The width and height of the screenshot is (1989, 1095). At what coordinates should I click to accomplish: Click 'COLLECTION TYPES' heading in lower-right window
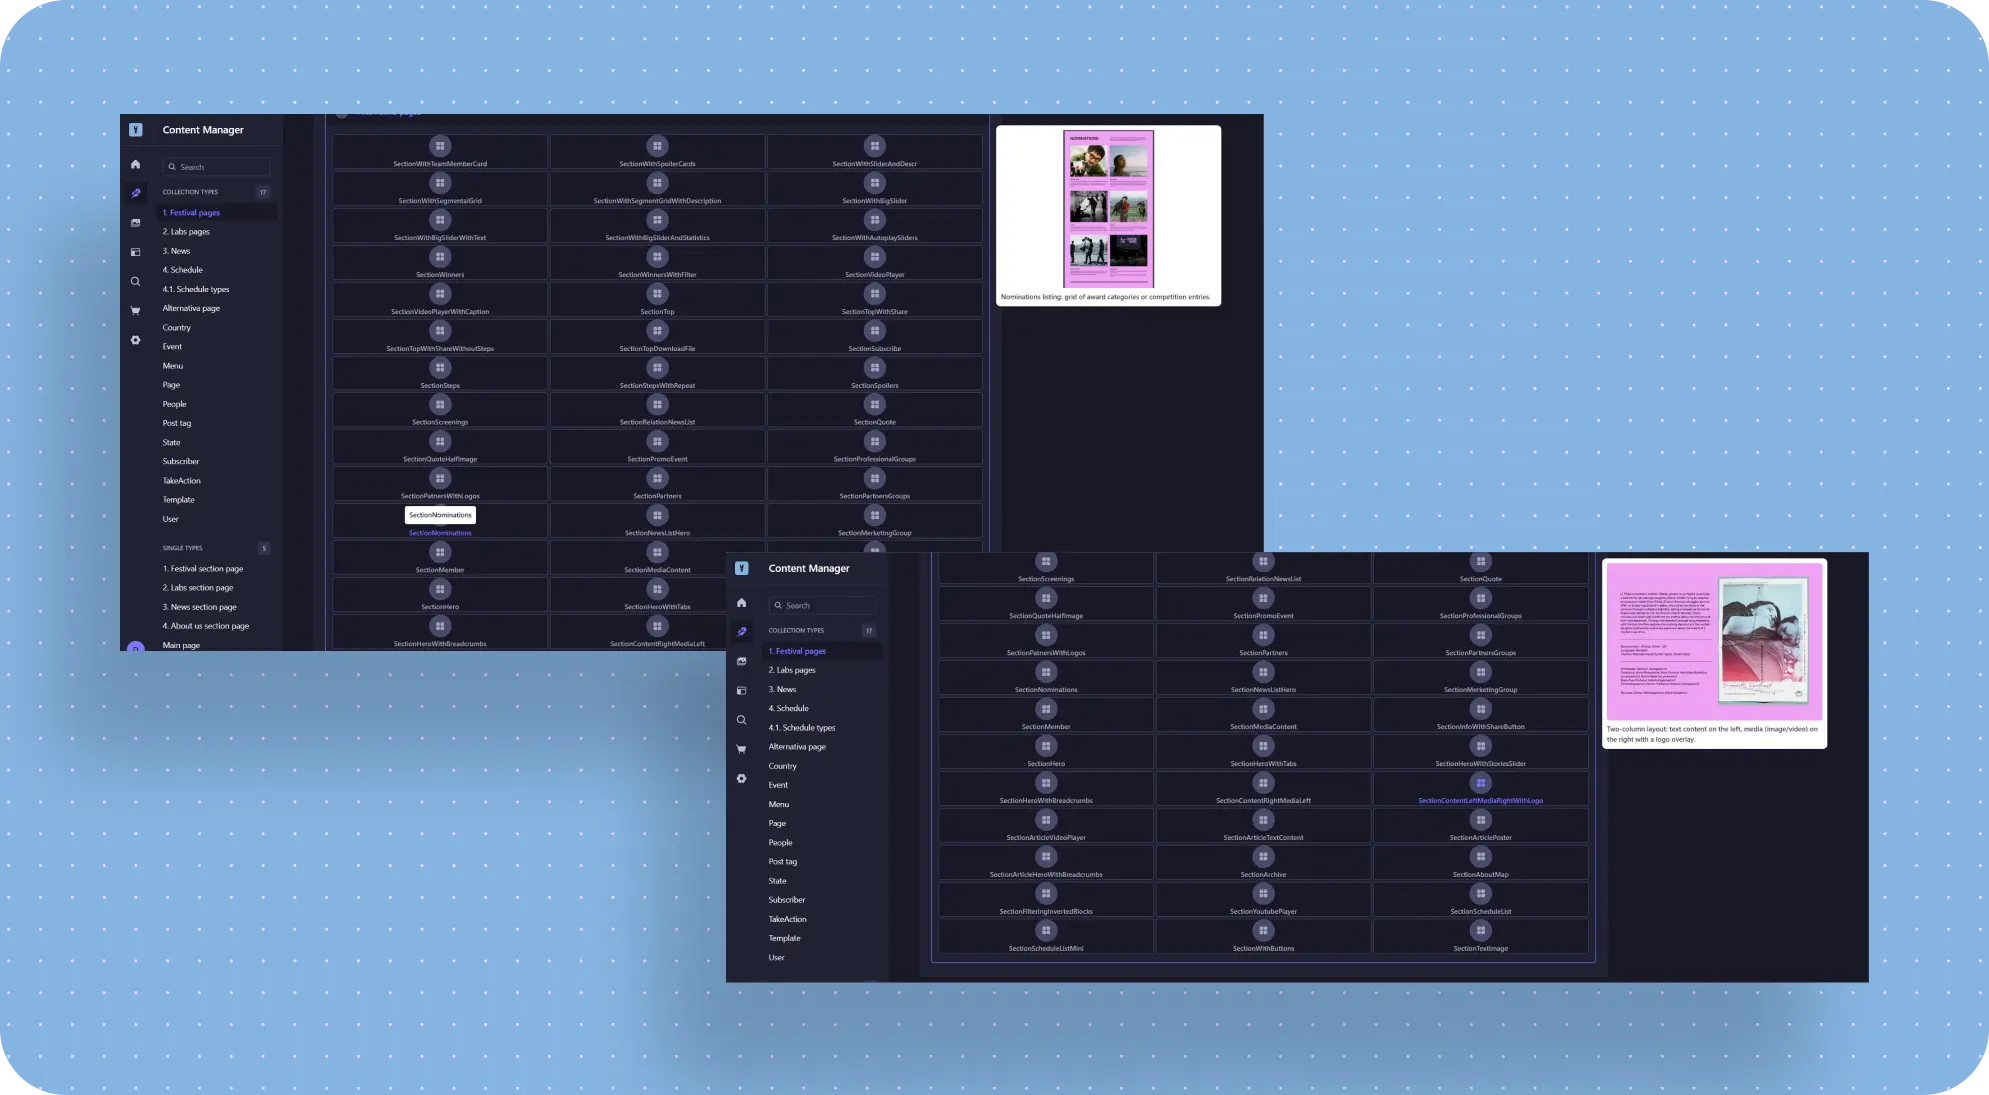[x=796, y=631]
